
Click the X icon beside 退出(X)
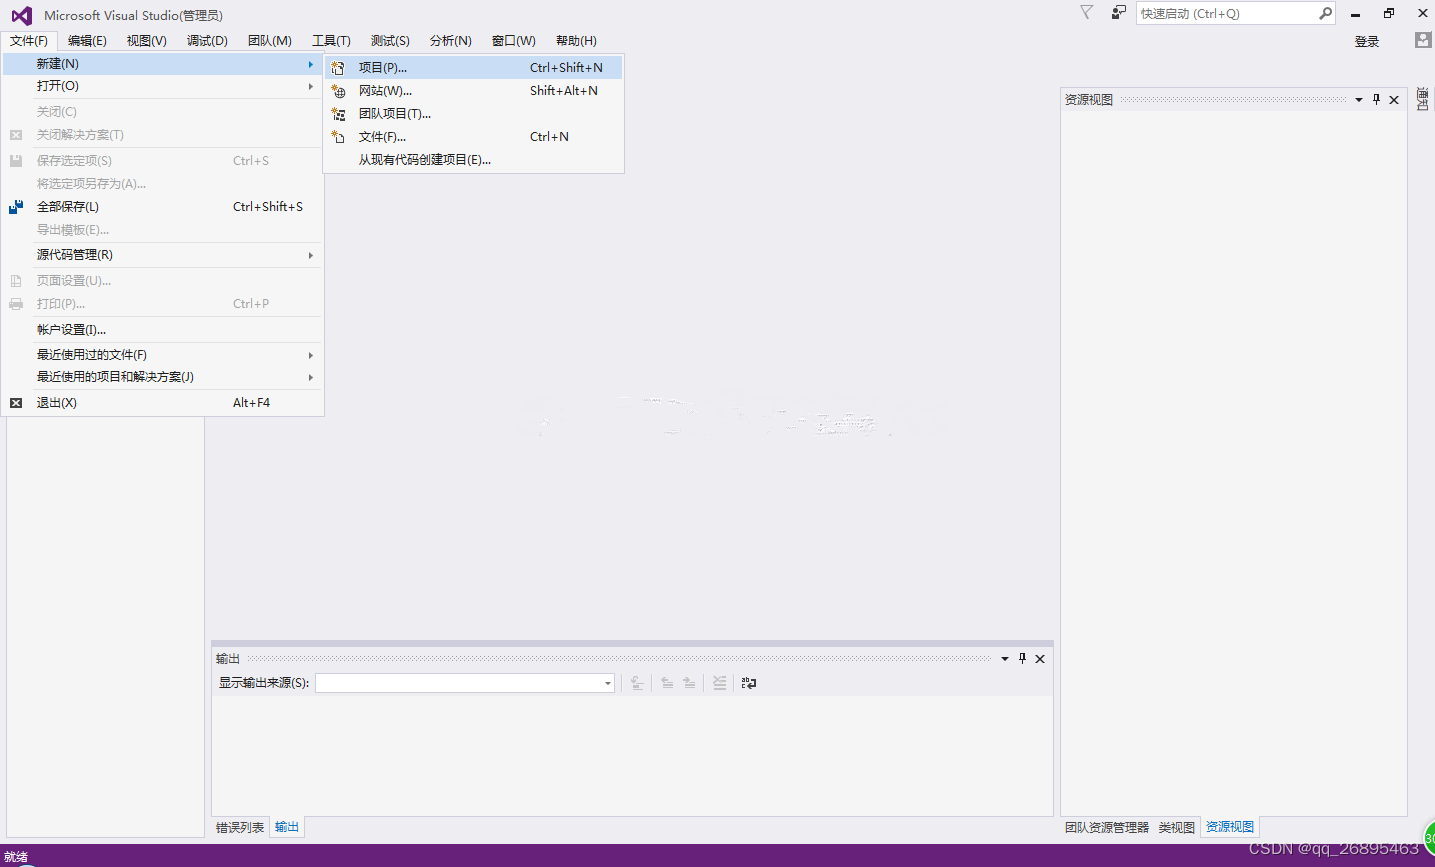tap(16, 403)
